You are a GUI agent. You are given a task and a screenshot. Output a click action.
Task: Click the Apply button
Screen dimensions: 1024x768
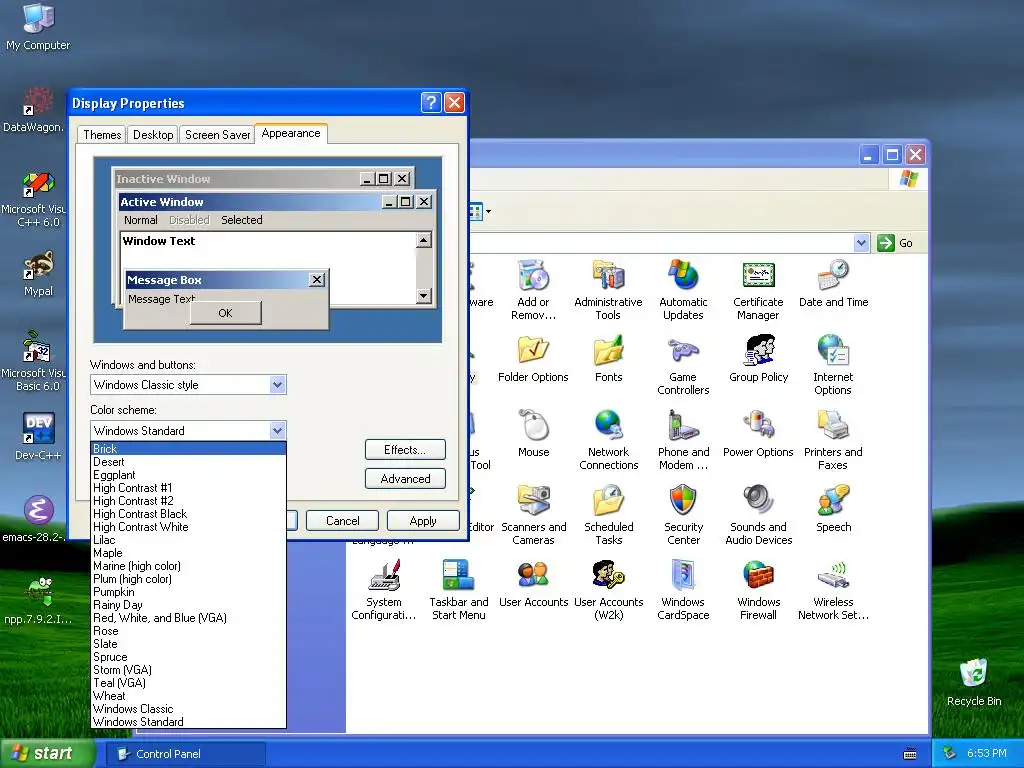tap(423, 520)
